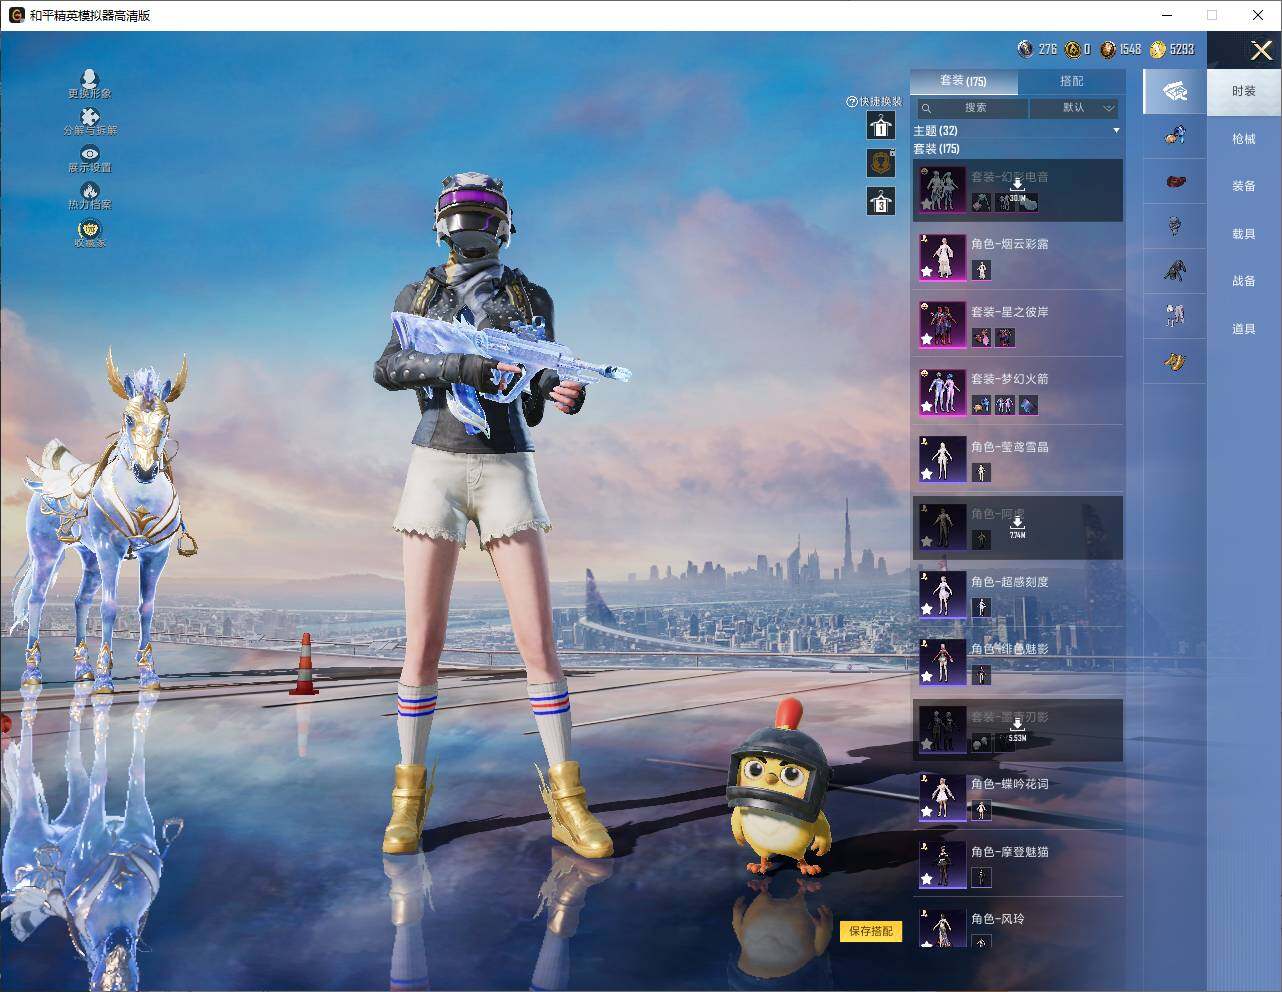Close the wardrobe with the X button

(1261, 50)
